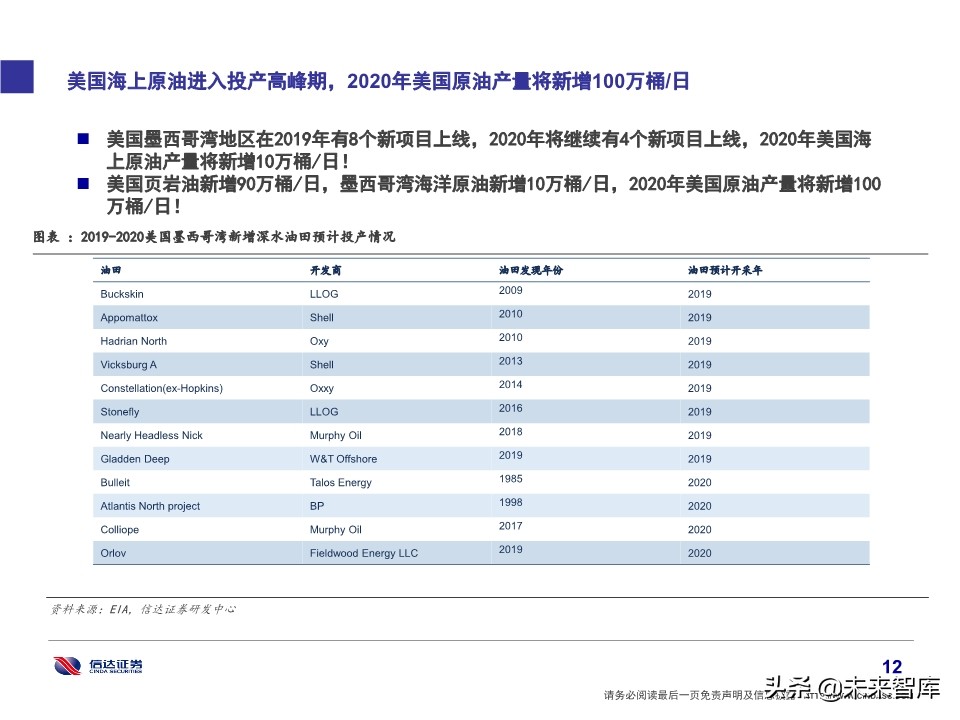Click the column header 油田
The height and width of the screenshot is (720, 960).
point(111,270)
